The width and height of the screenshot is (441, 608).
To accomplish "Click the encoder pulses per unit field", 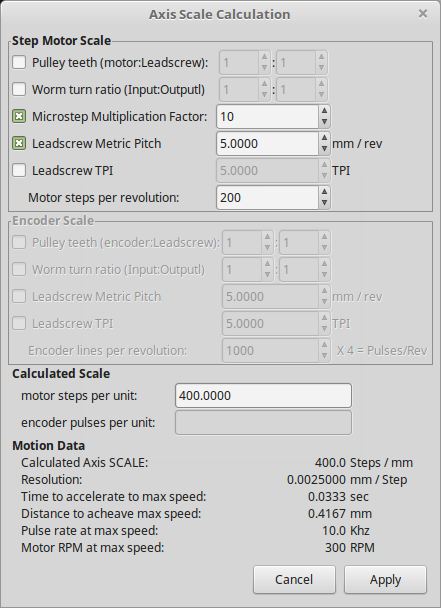I will click(x=263, y=422).
